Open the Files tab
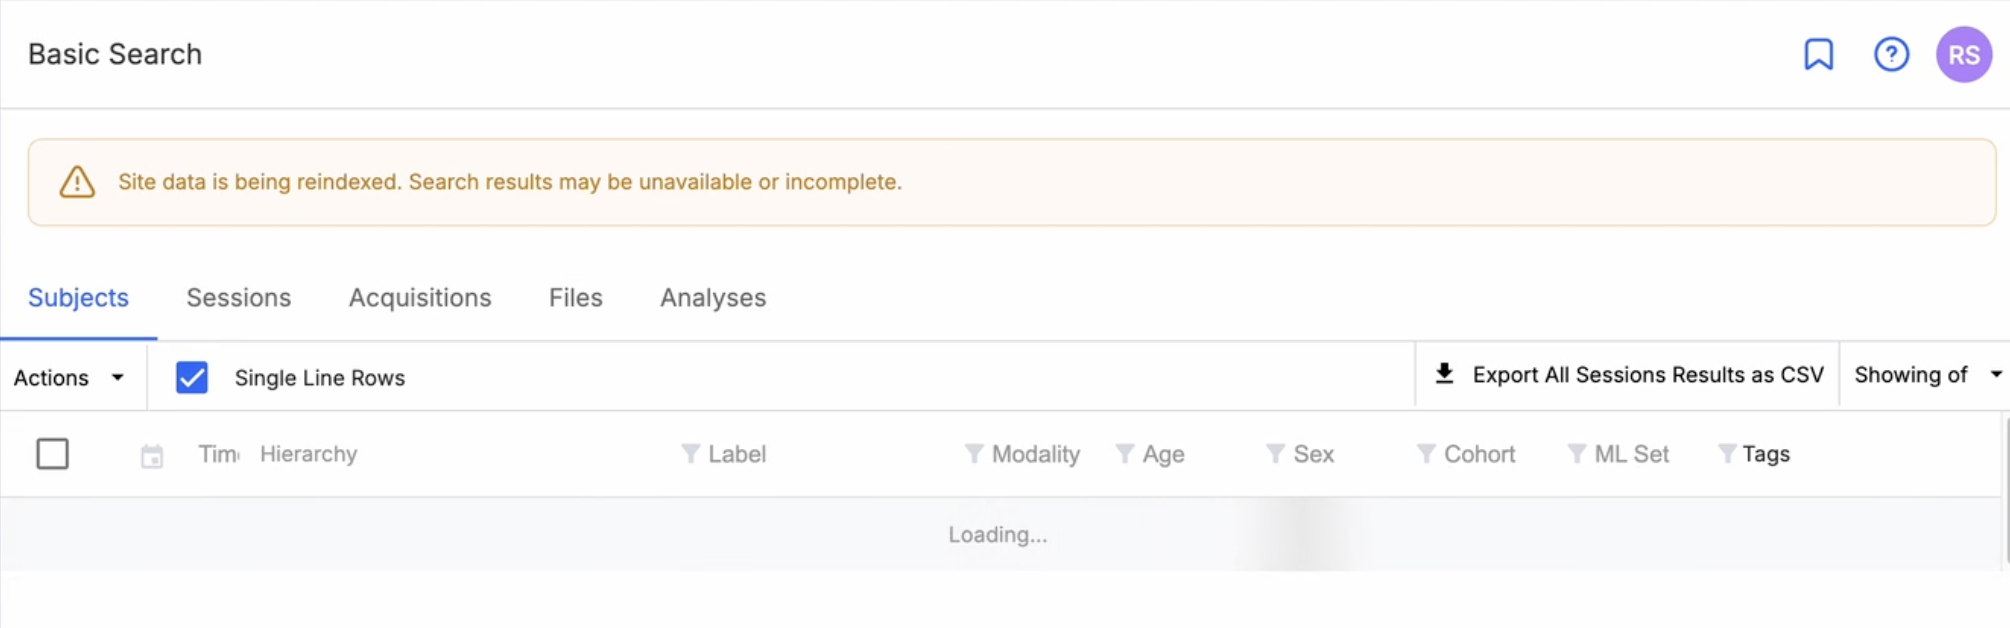This screenshot has height=628, width=2010. [x=576, y=298]
